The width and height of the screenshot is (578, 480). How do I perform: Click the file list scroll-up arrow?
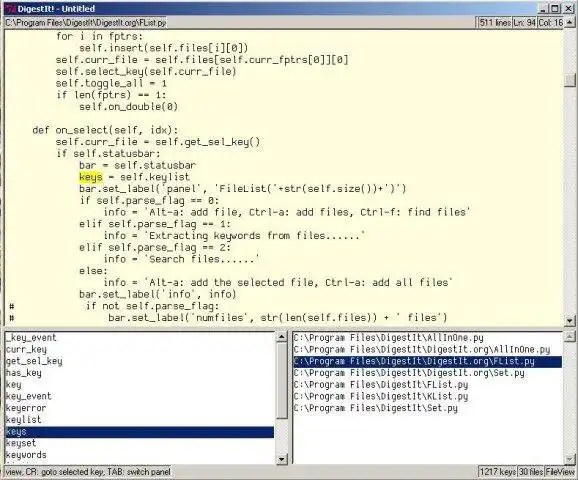570,337
